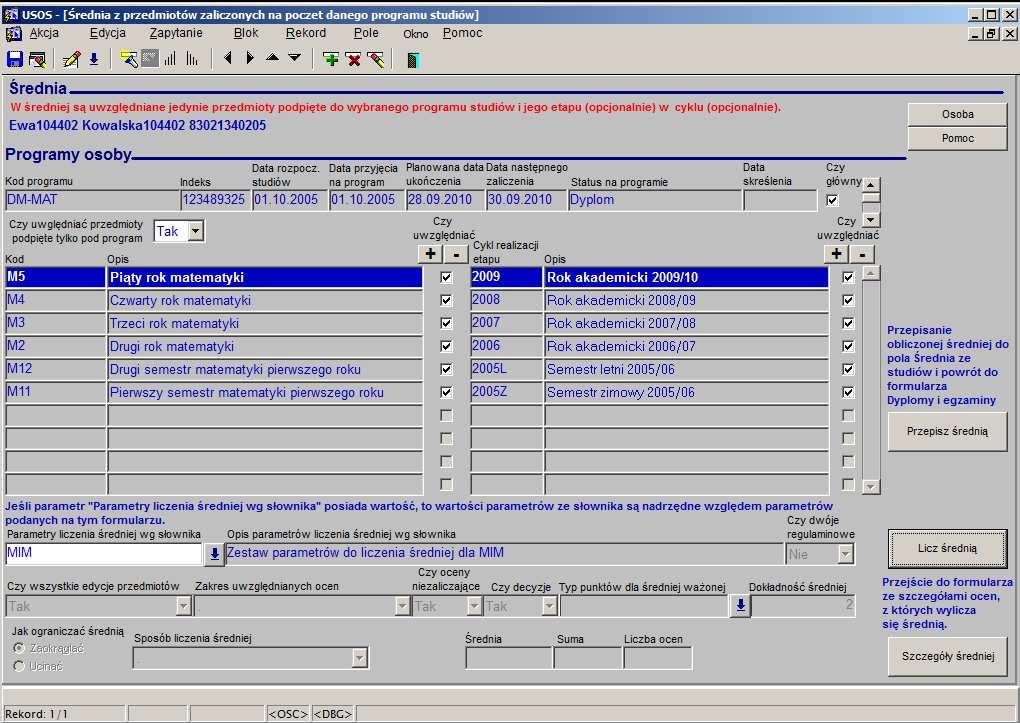This screenshot has width=1020, height=723.
Task: Click the Save floppy disk toolbar icon
Action: click(14, 59)
